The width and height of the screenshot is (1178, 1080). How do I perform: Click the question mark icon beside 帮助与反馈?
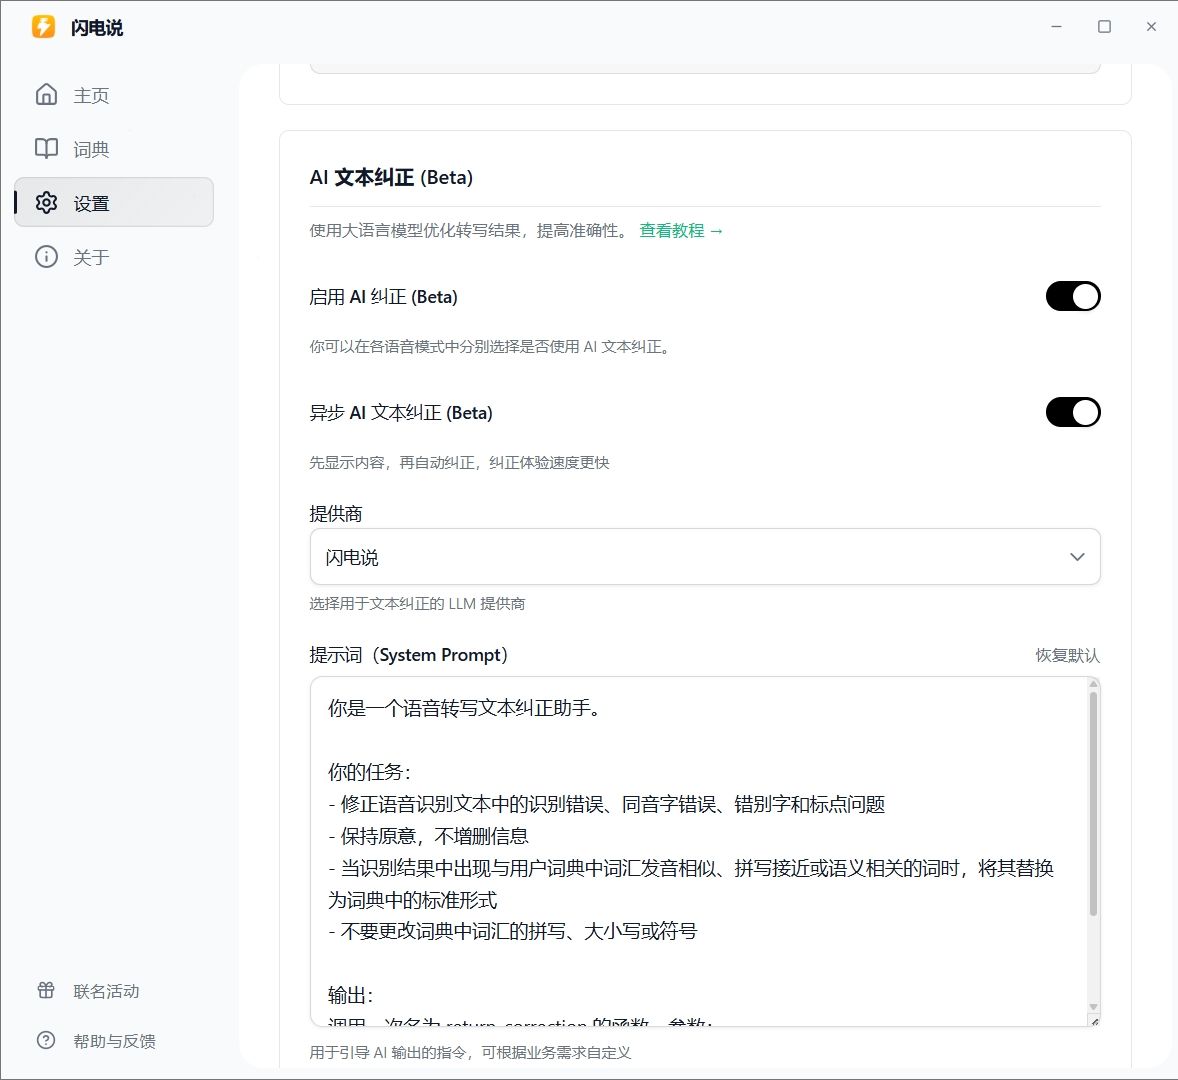[46, 1041]
